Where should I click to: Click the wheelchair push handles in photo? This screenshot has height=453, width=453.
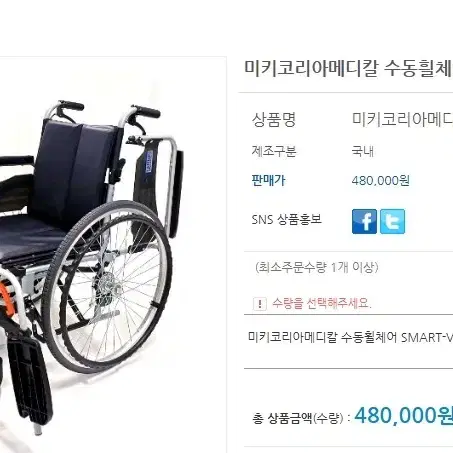[x=107, y=110]
